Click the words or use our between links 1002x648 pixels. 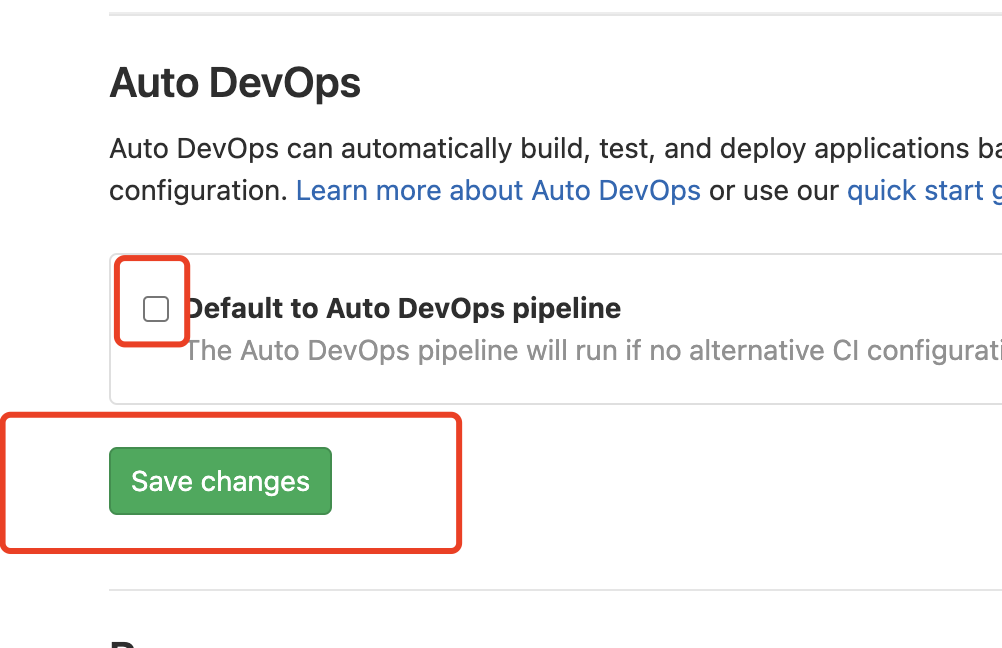coord(774,190)
